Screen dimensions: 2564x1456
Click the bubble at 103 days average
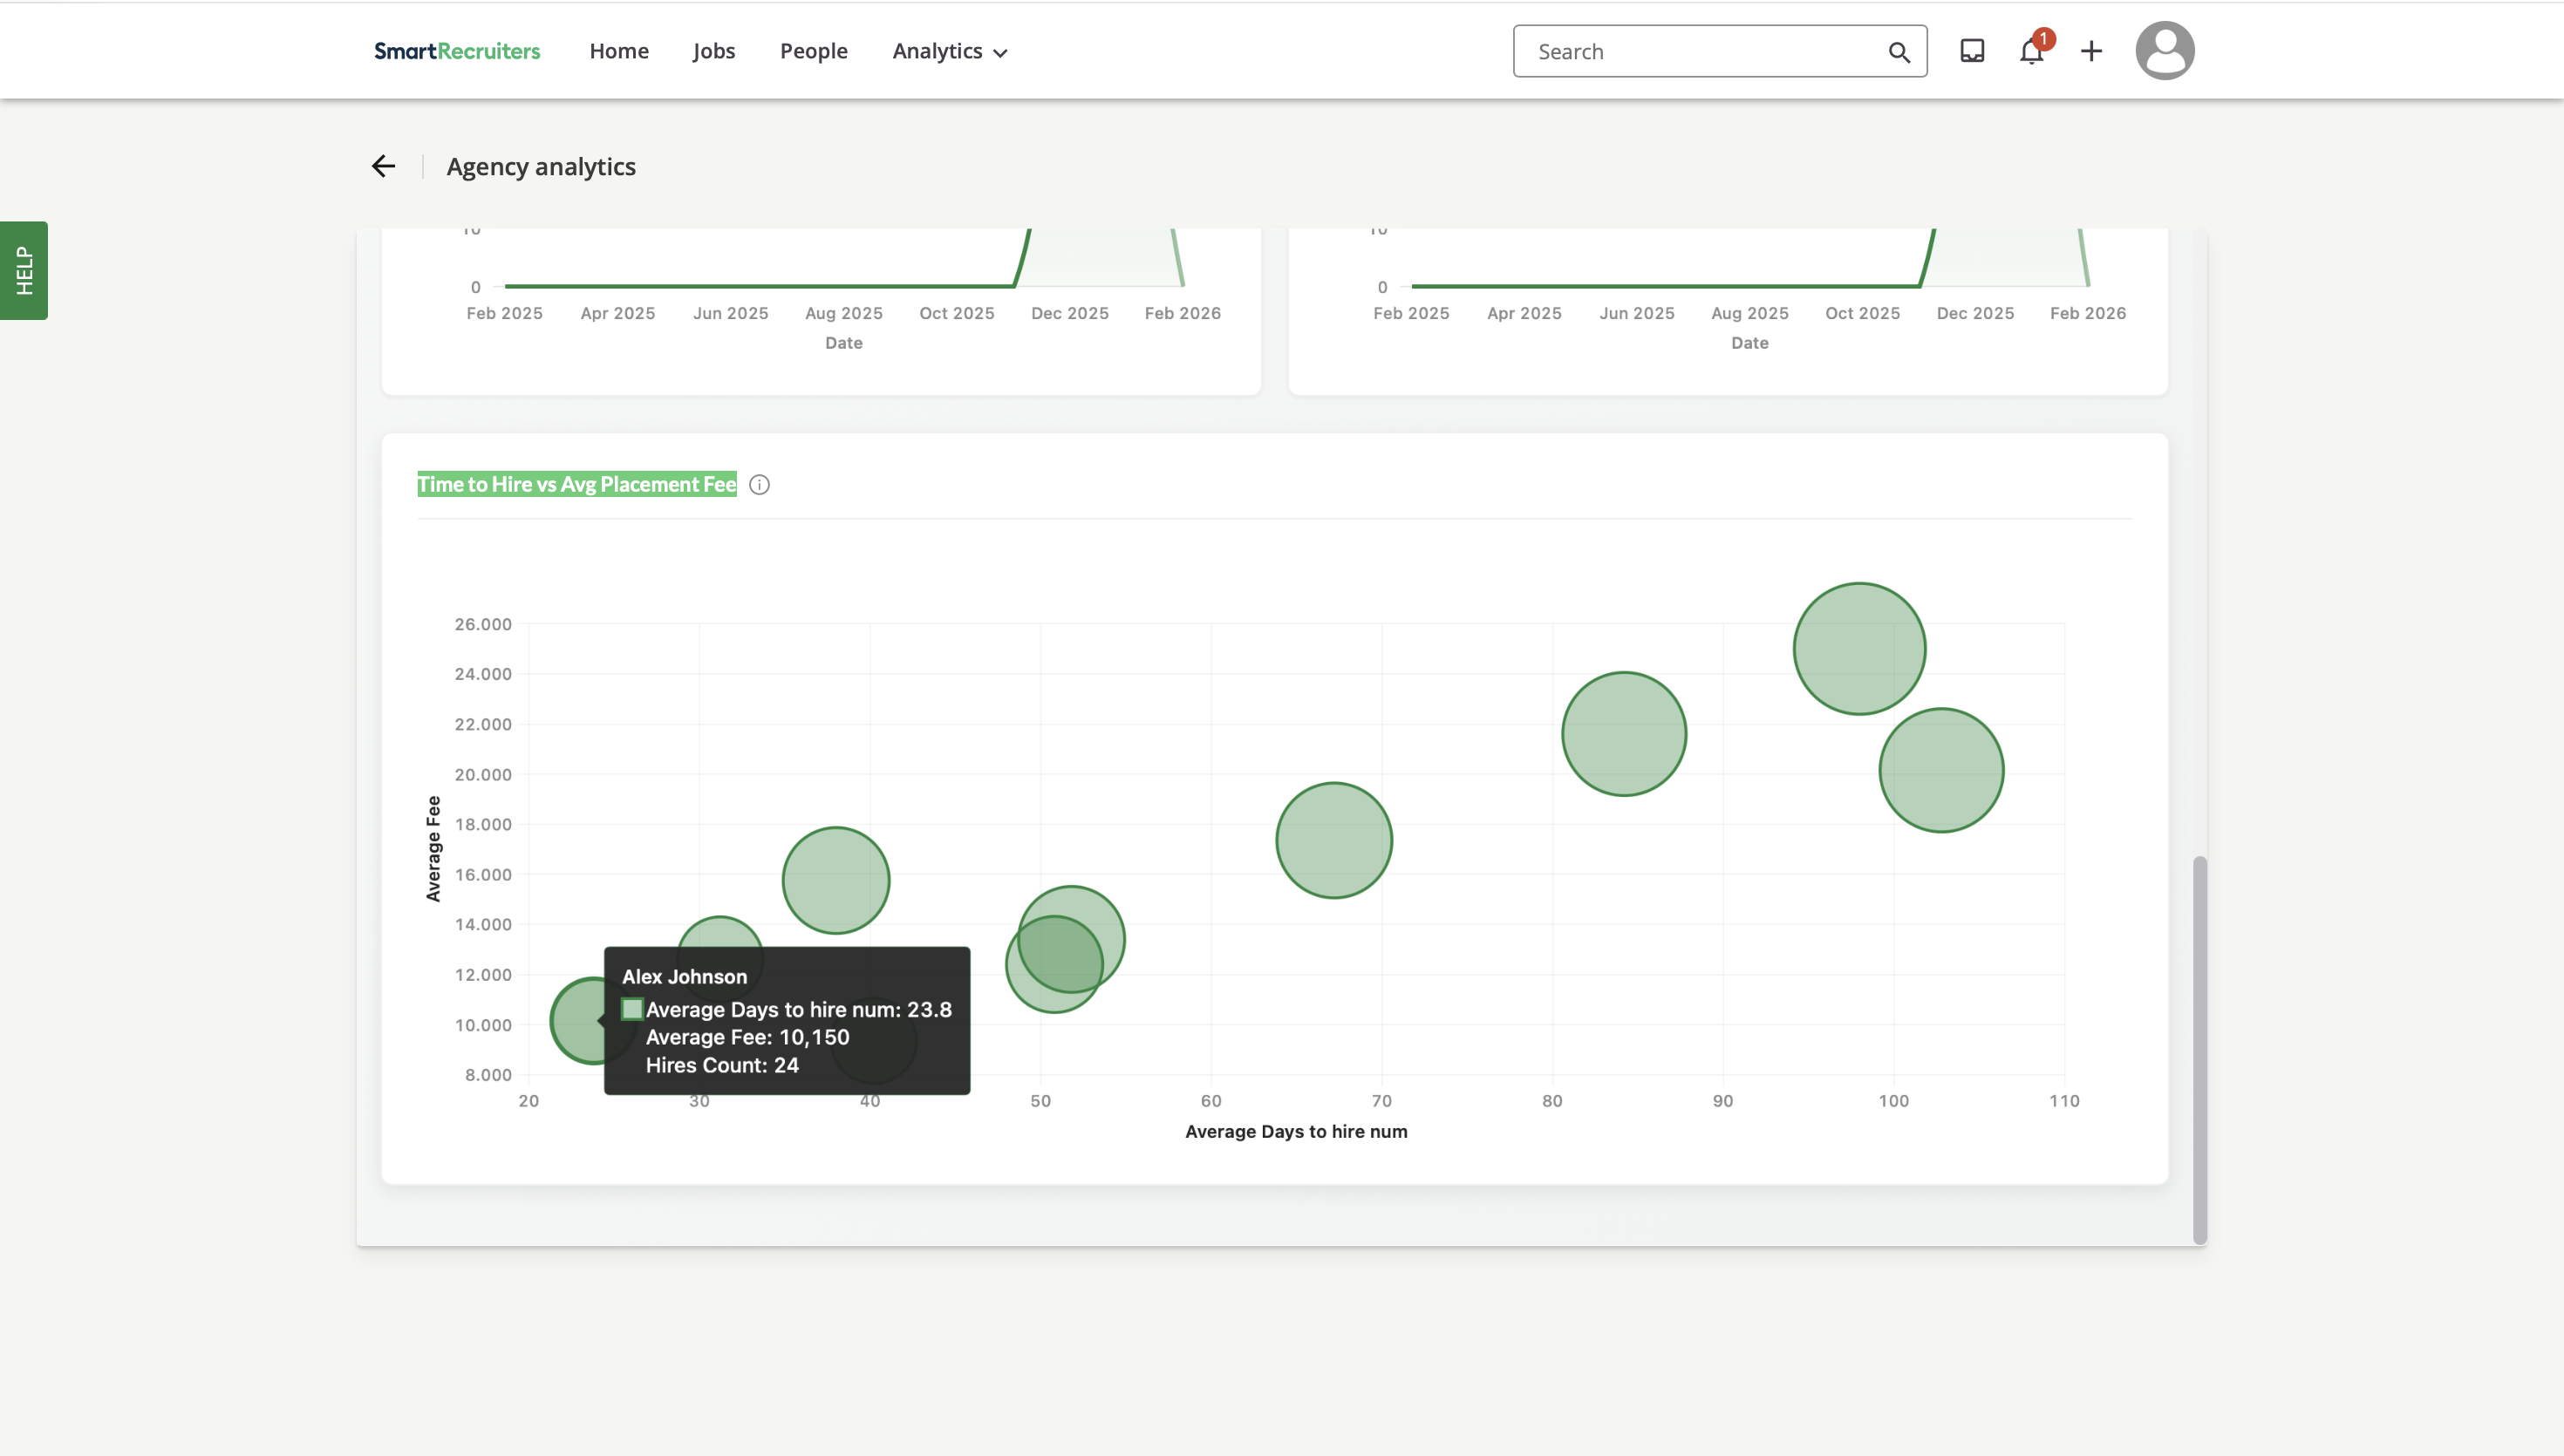[1941, 770]
